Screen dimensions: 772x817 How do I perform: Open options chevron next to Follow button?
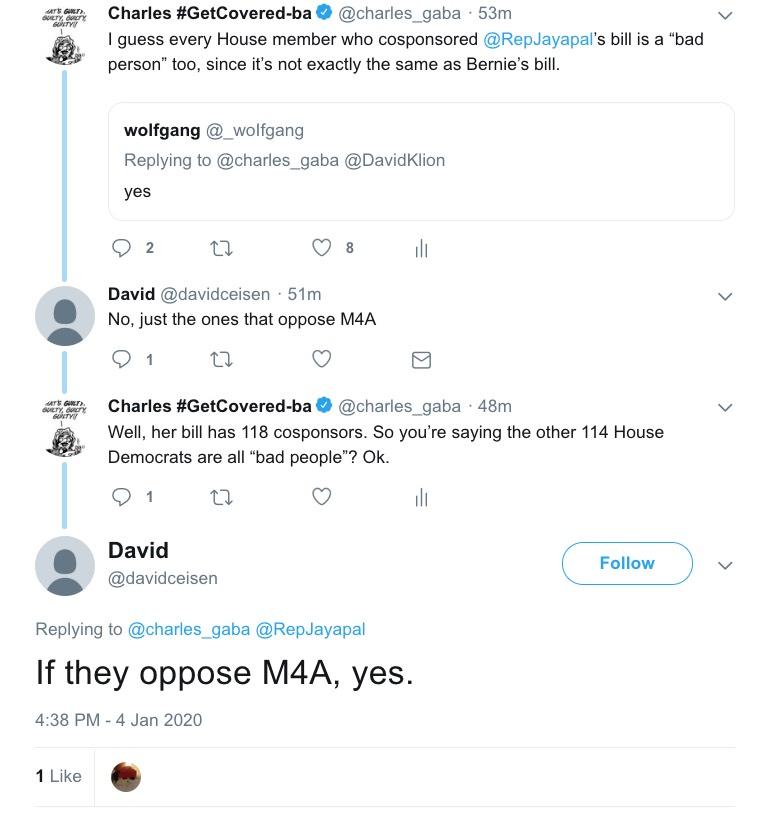coord(726,565)
